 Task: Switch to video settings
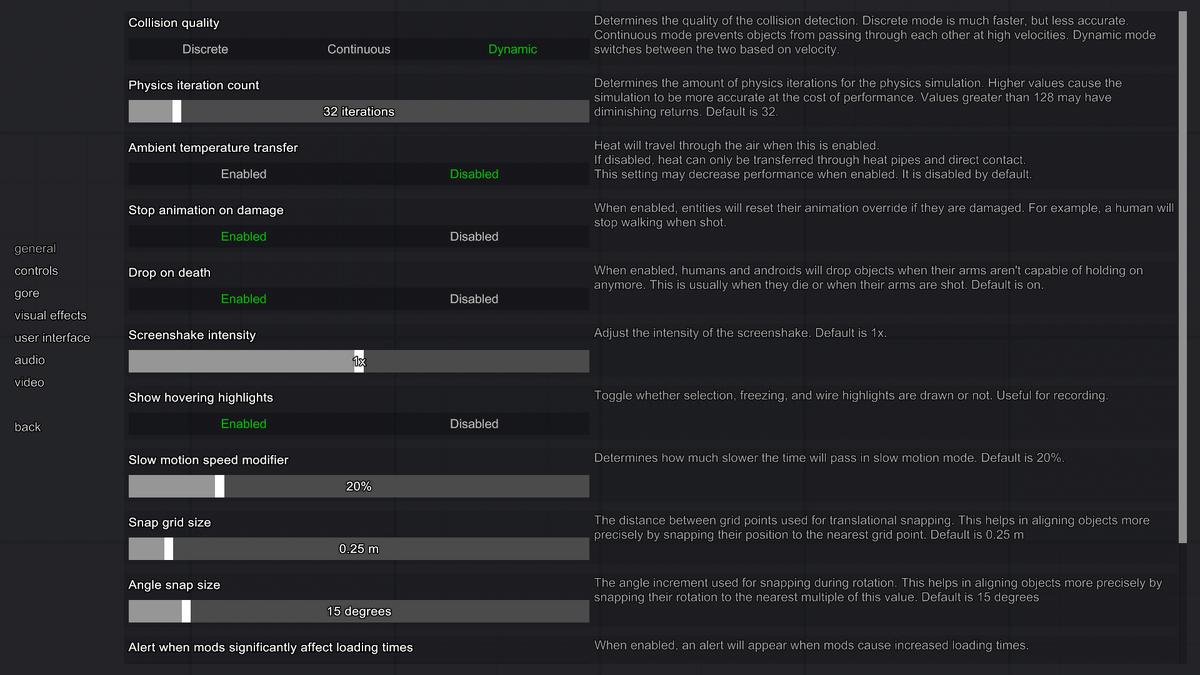click(x=29, y=382)
